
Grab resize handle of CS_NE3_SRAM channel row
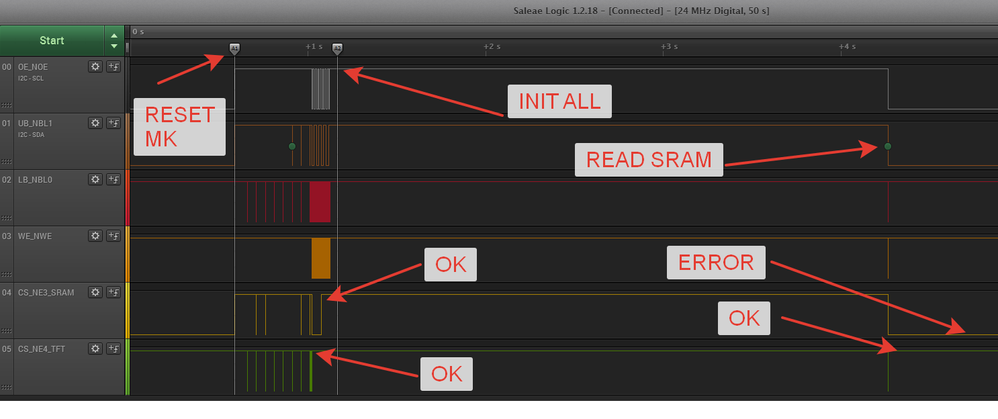point(7,330)
